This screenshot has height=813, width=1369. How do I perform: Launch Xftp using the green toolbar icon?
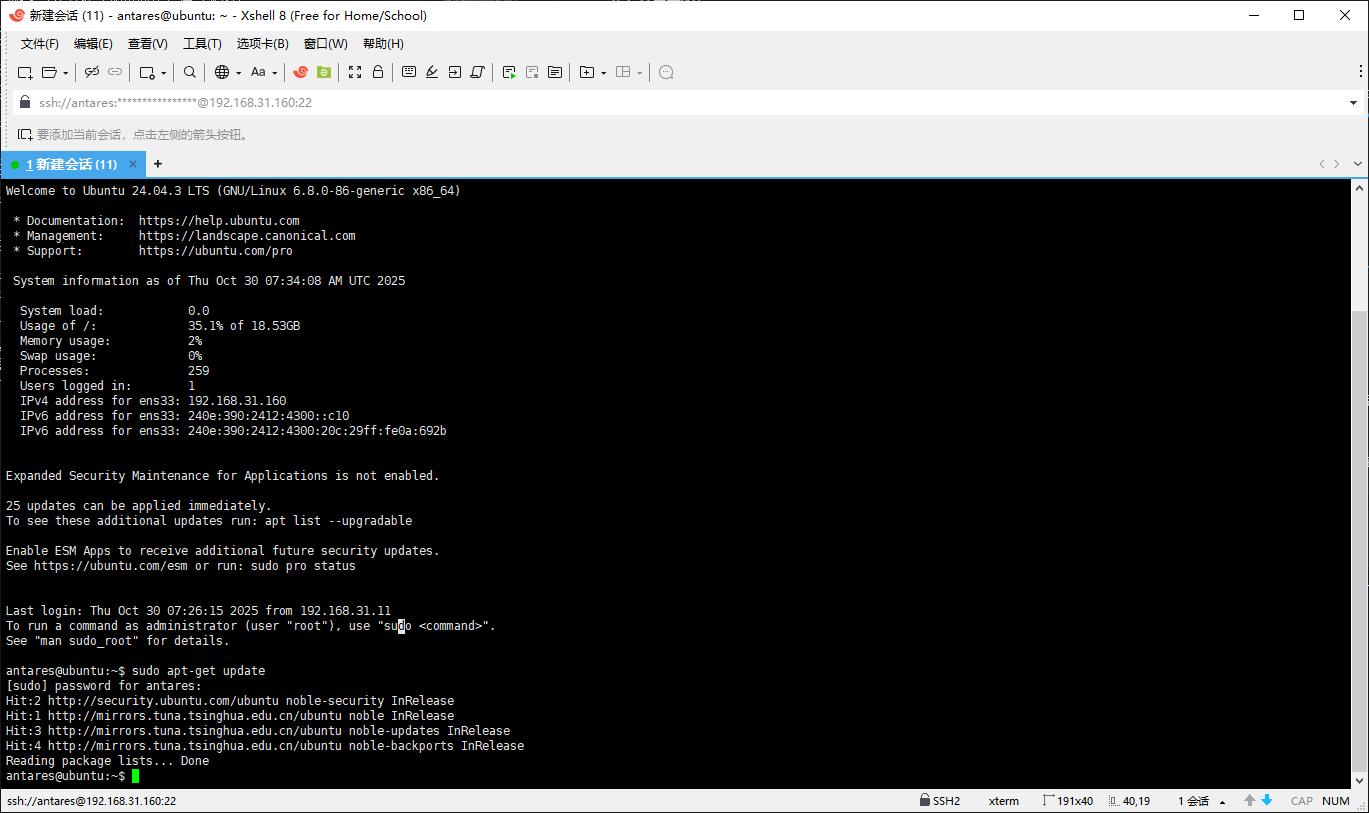[x=324, y=72]
